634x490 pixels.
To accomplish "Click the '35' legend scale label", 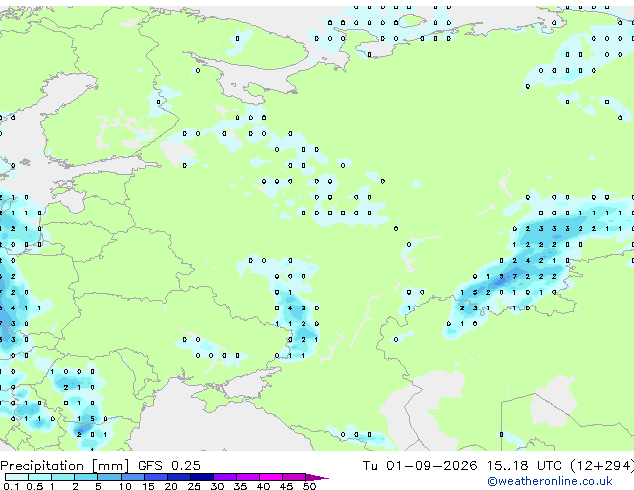I will [240, 486].
